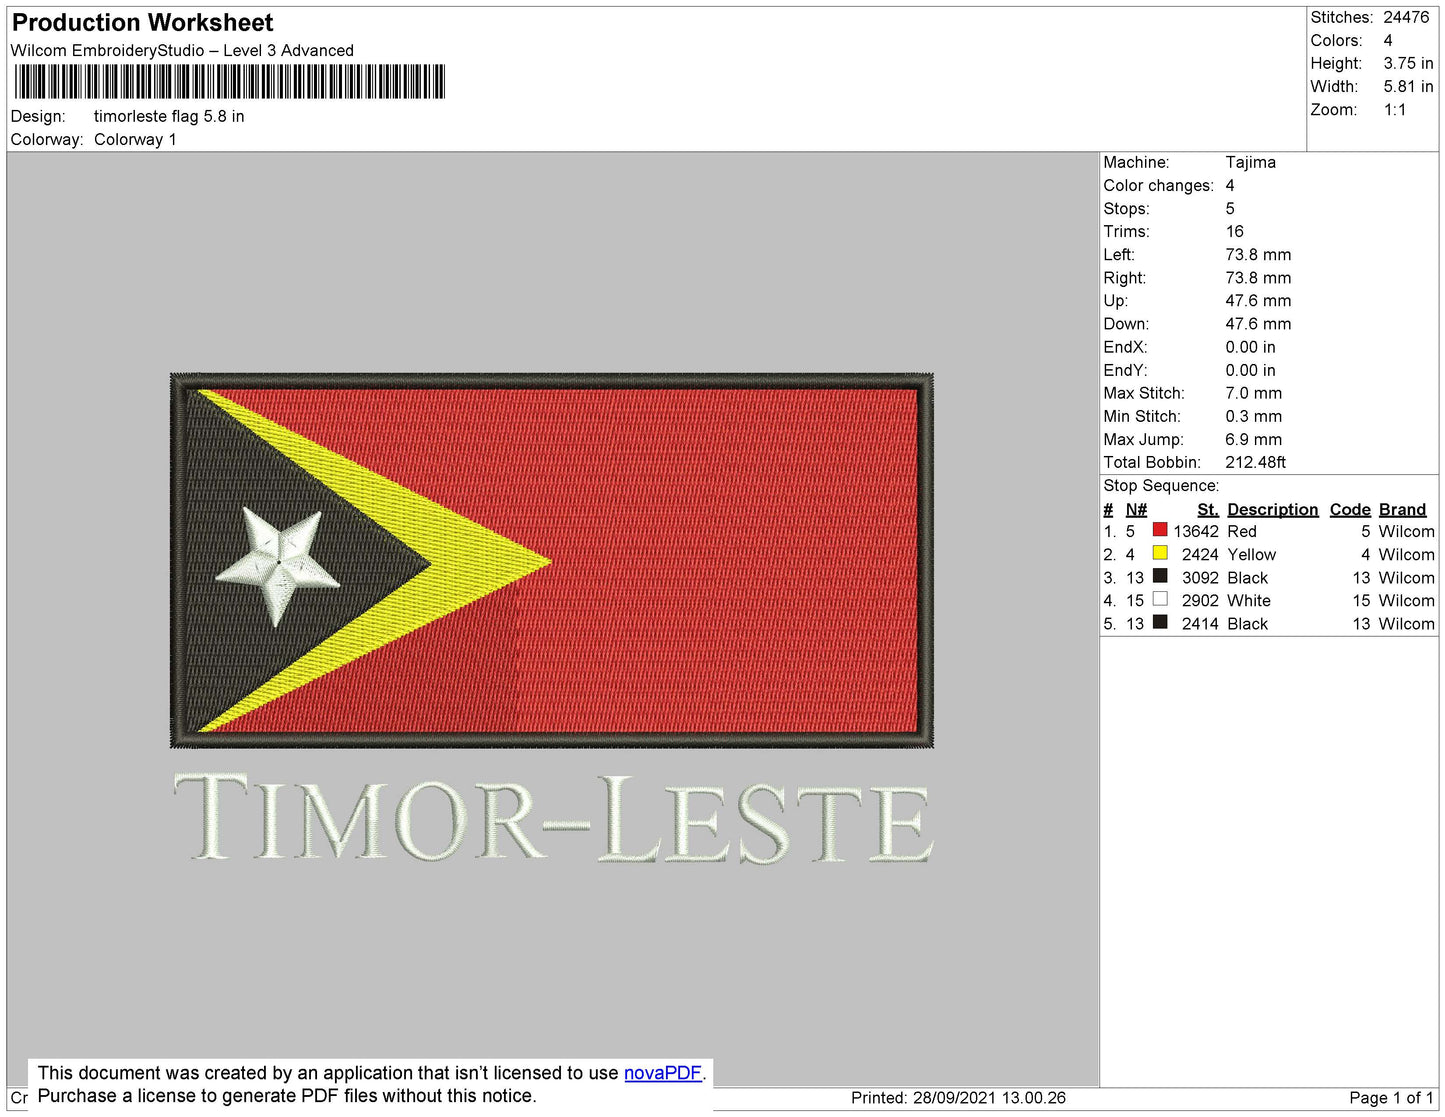Viewport: 1445px width, 1117px height.
Task: Click stitch count 2414 in last Black row
Action: tap(1200, 624)
